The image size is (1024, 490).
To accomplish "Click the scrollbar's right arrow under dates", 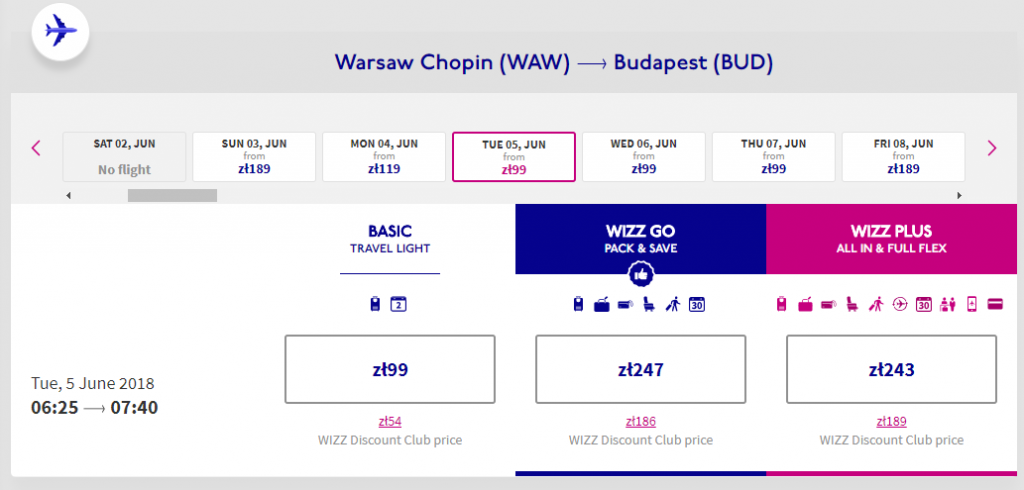I will (959, 195).
